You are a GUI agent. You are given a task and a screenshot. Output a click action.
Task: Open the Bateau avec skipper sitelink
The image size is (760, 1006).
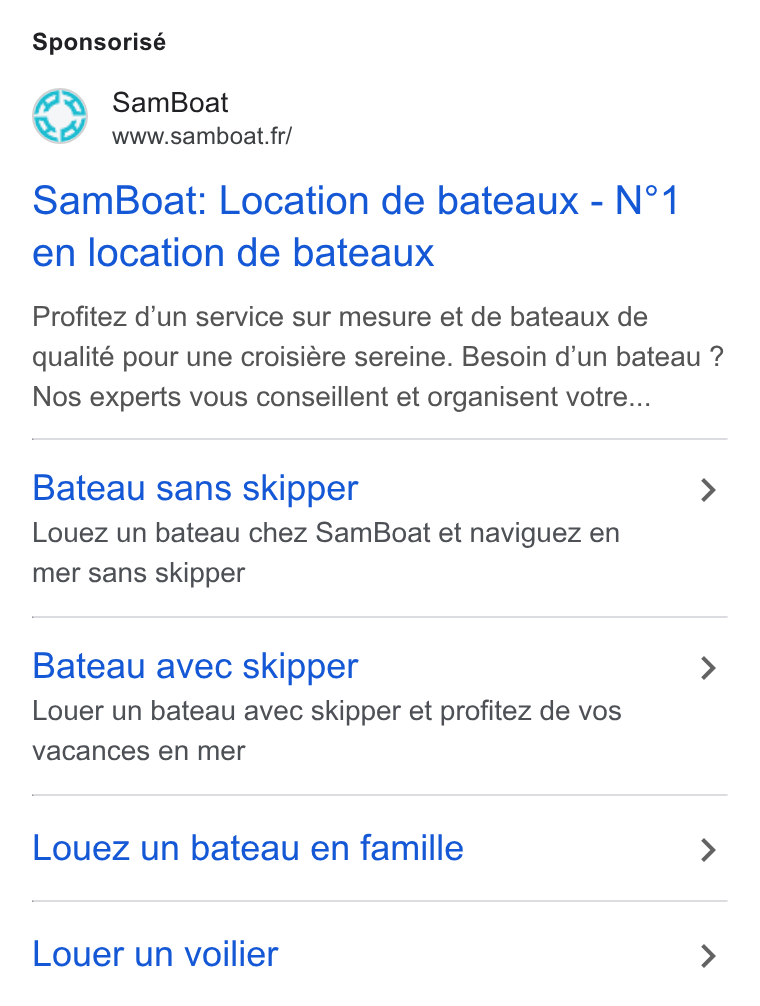pyautogui.click(x=195, y=667)
